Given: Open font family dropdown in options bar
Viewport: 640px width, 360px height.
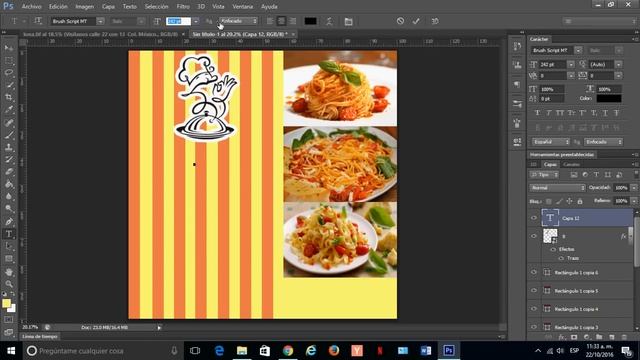Looking at the screenshot, I should tap(100, 21).
